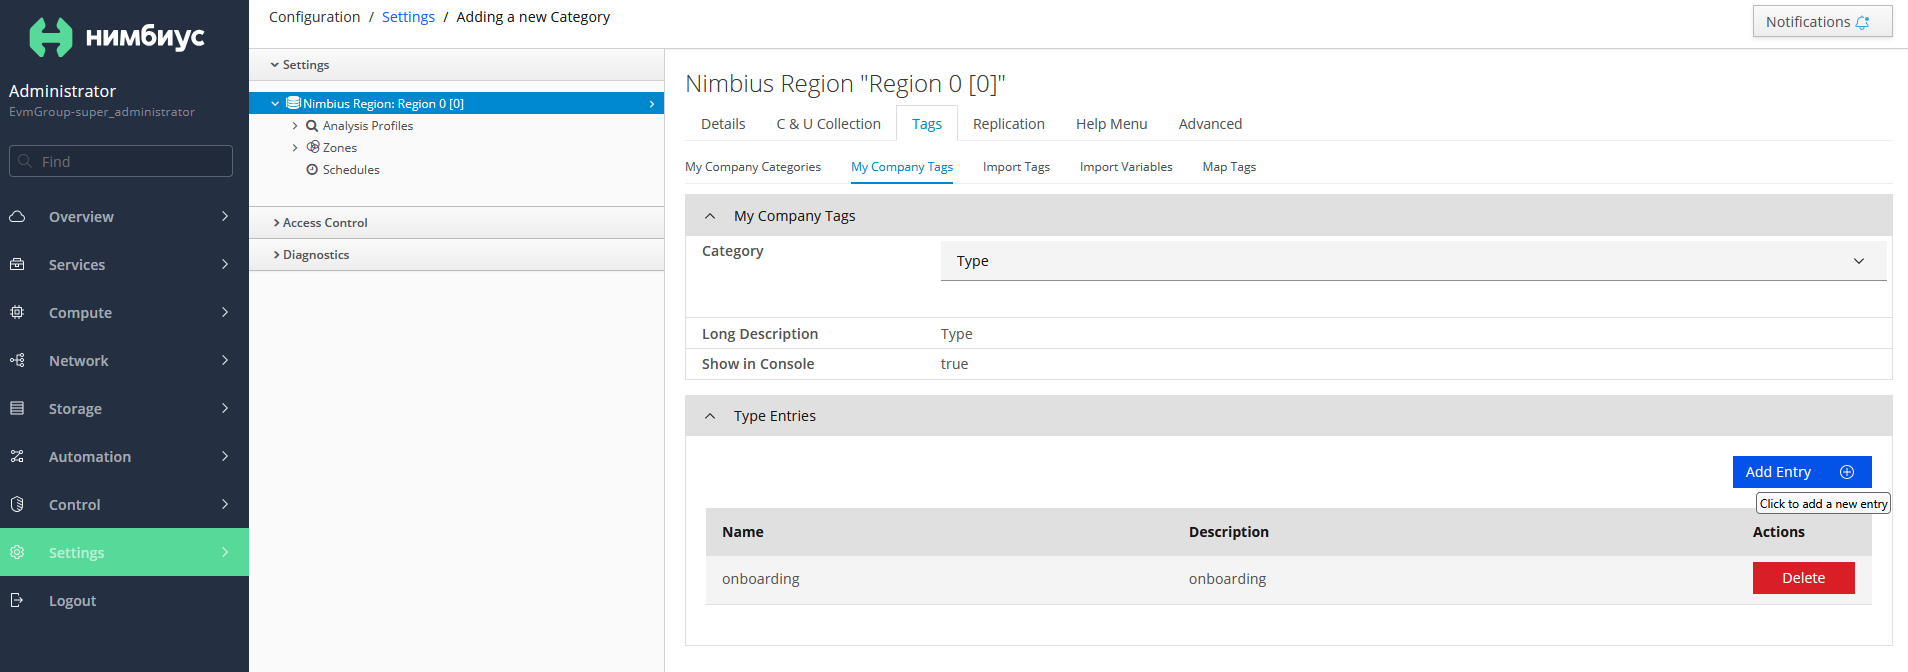Screen dimensions: 1908x672
Task: Click the Nimbius Region database icon
Action: tap(293, 103)
